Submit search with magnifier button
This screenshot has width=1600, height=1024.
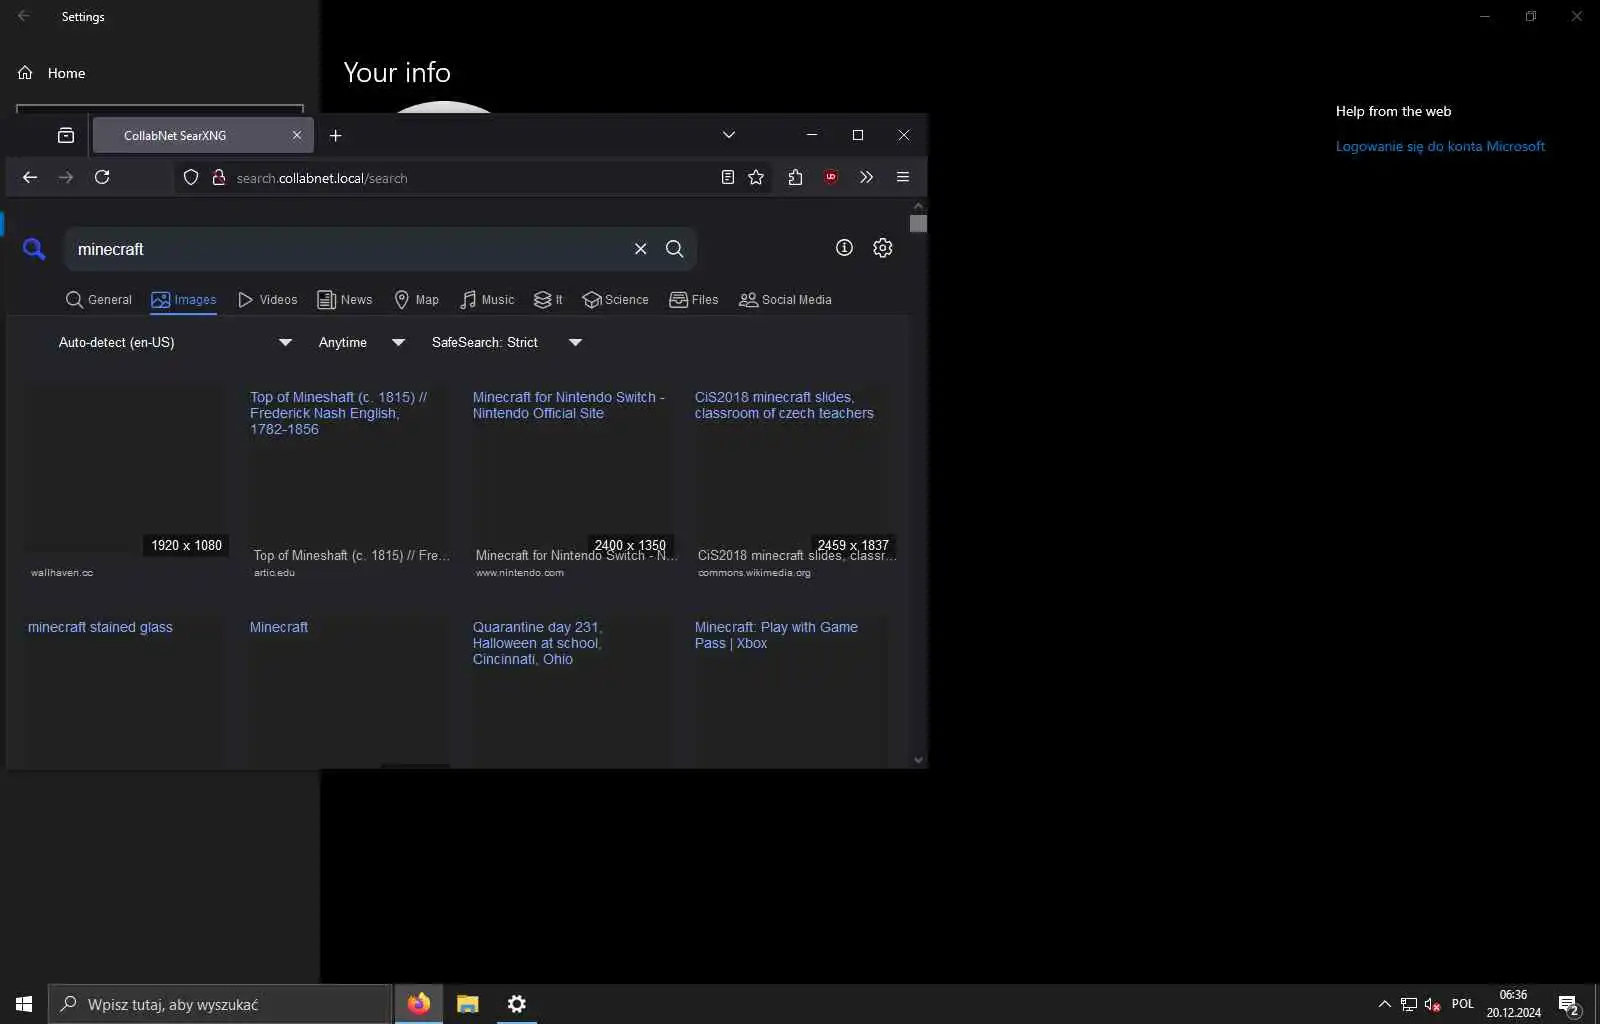pyautogui.click(x=675, y=249)
